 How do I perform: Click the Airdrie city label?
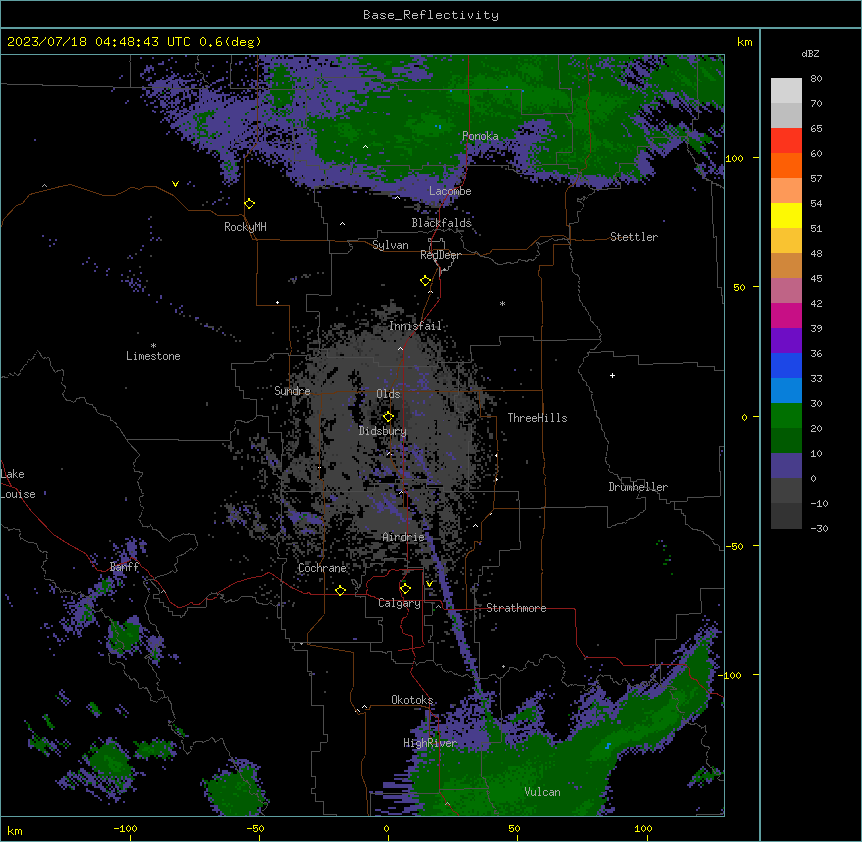(403, 537)
